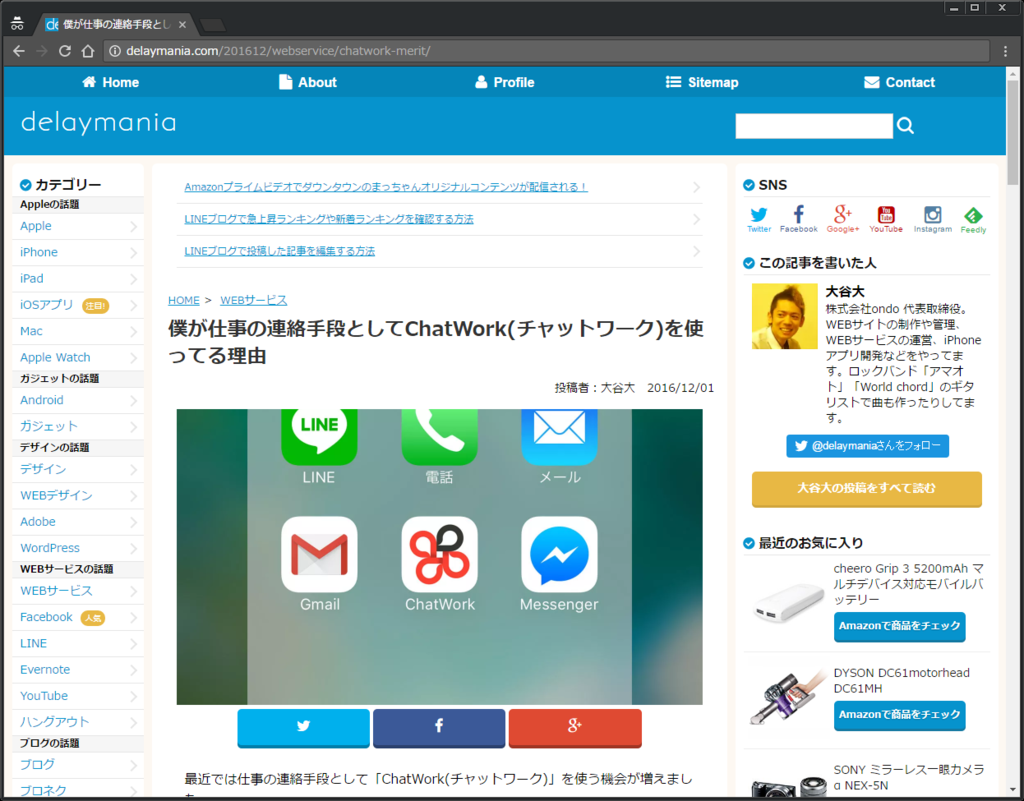Open the ブログ category
Image resolution: width=1024 pixels, height=801 pixels.
[78, 764]
